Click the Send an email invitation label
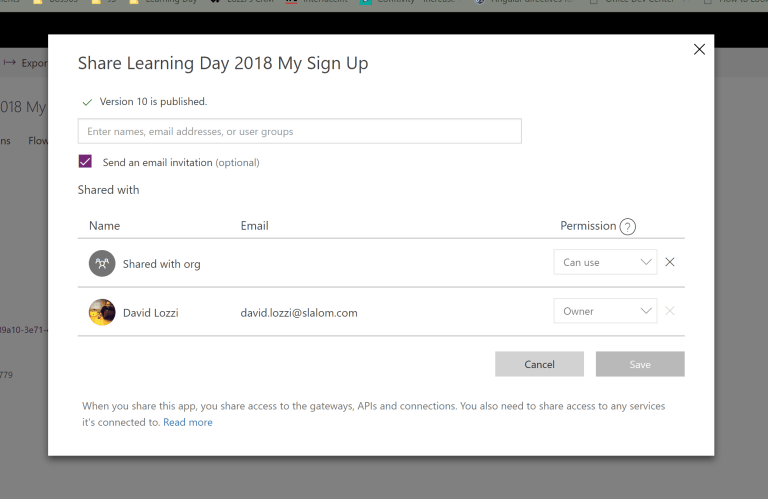This screenshot has width=768, height=499. 181,163
